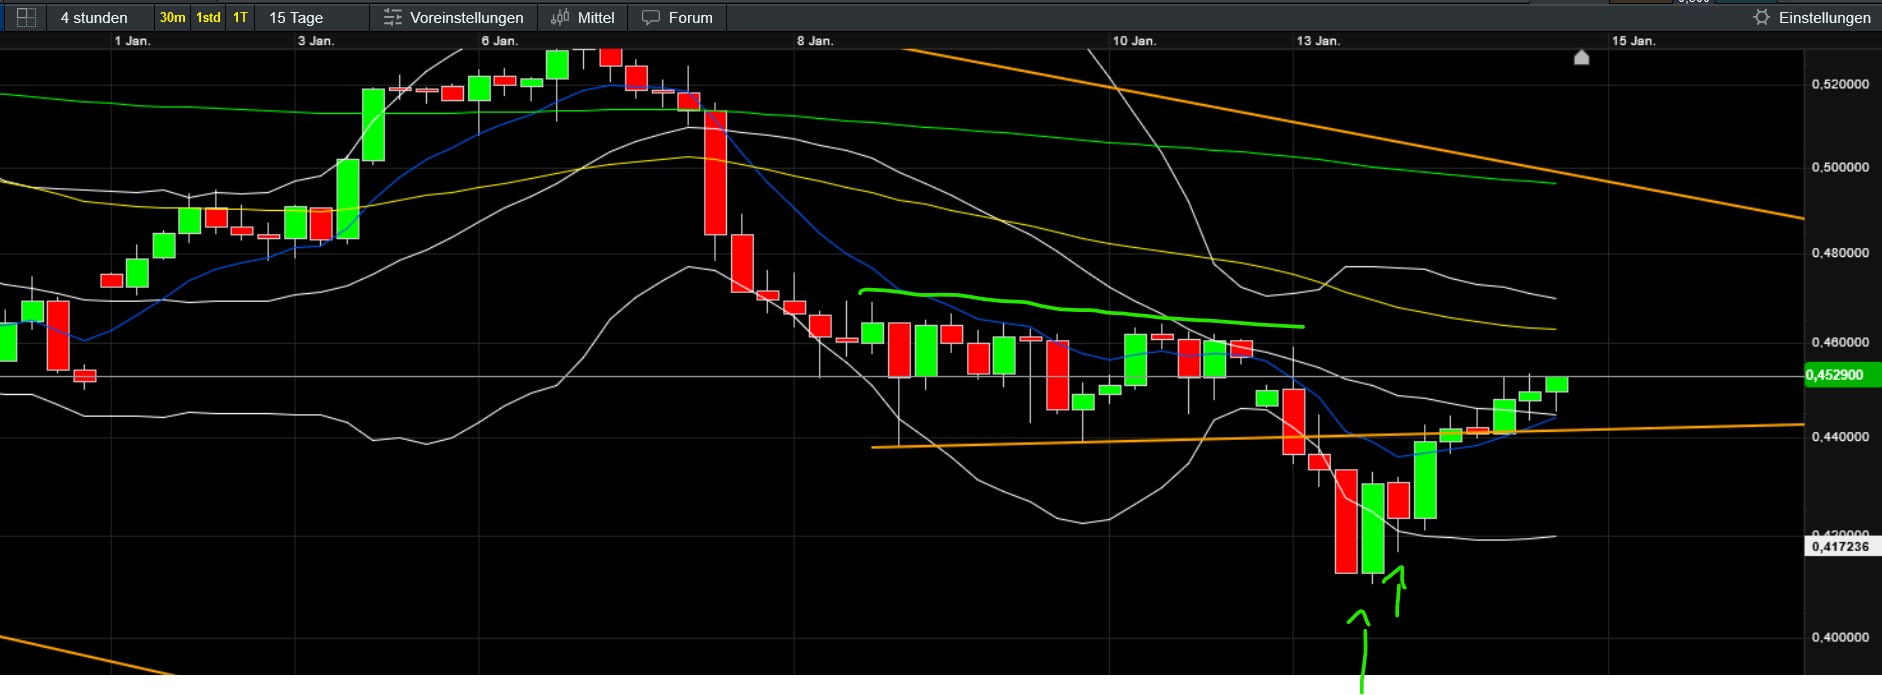Open the Mittel chart type dropdown
Screen dimensions: 1882x695
click(583, 17)
